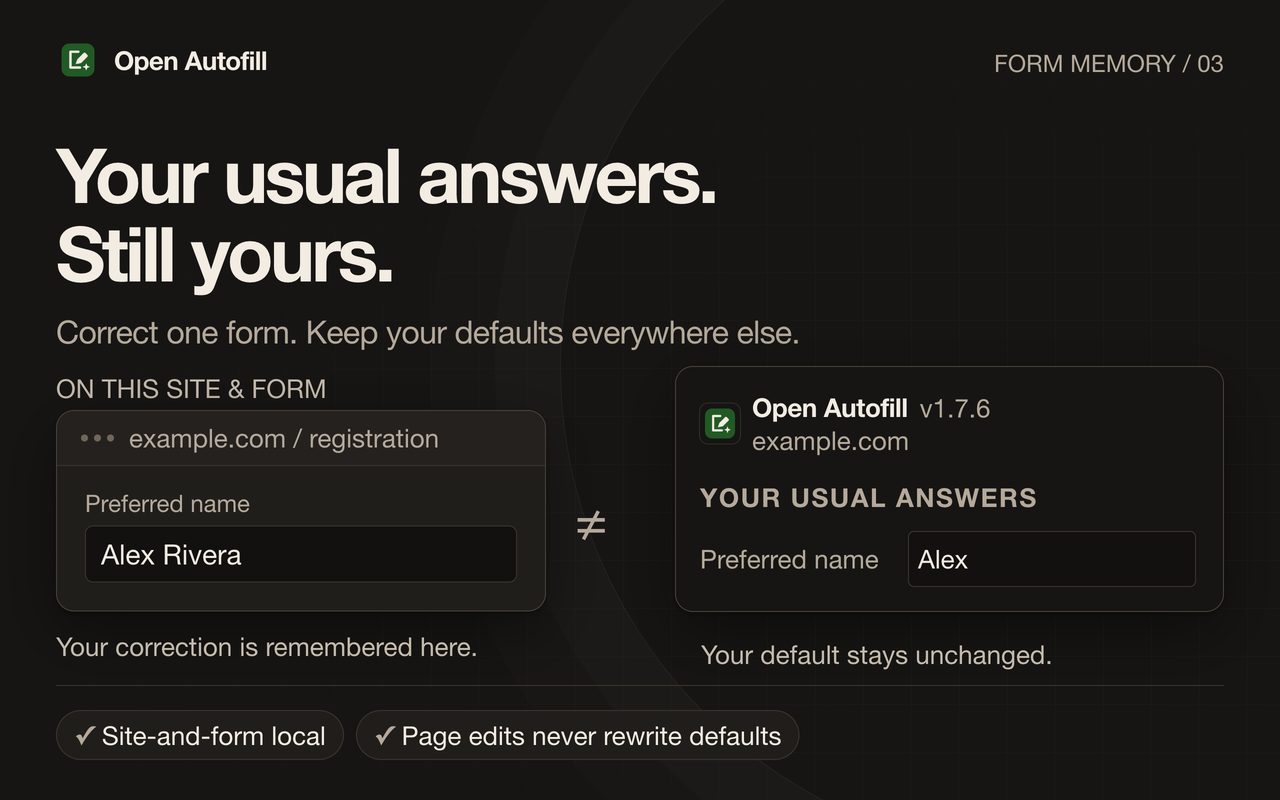Click the v1.7.6 version label

[x=955, y=408]
